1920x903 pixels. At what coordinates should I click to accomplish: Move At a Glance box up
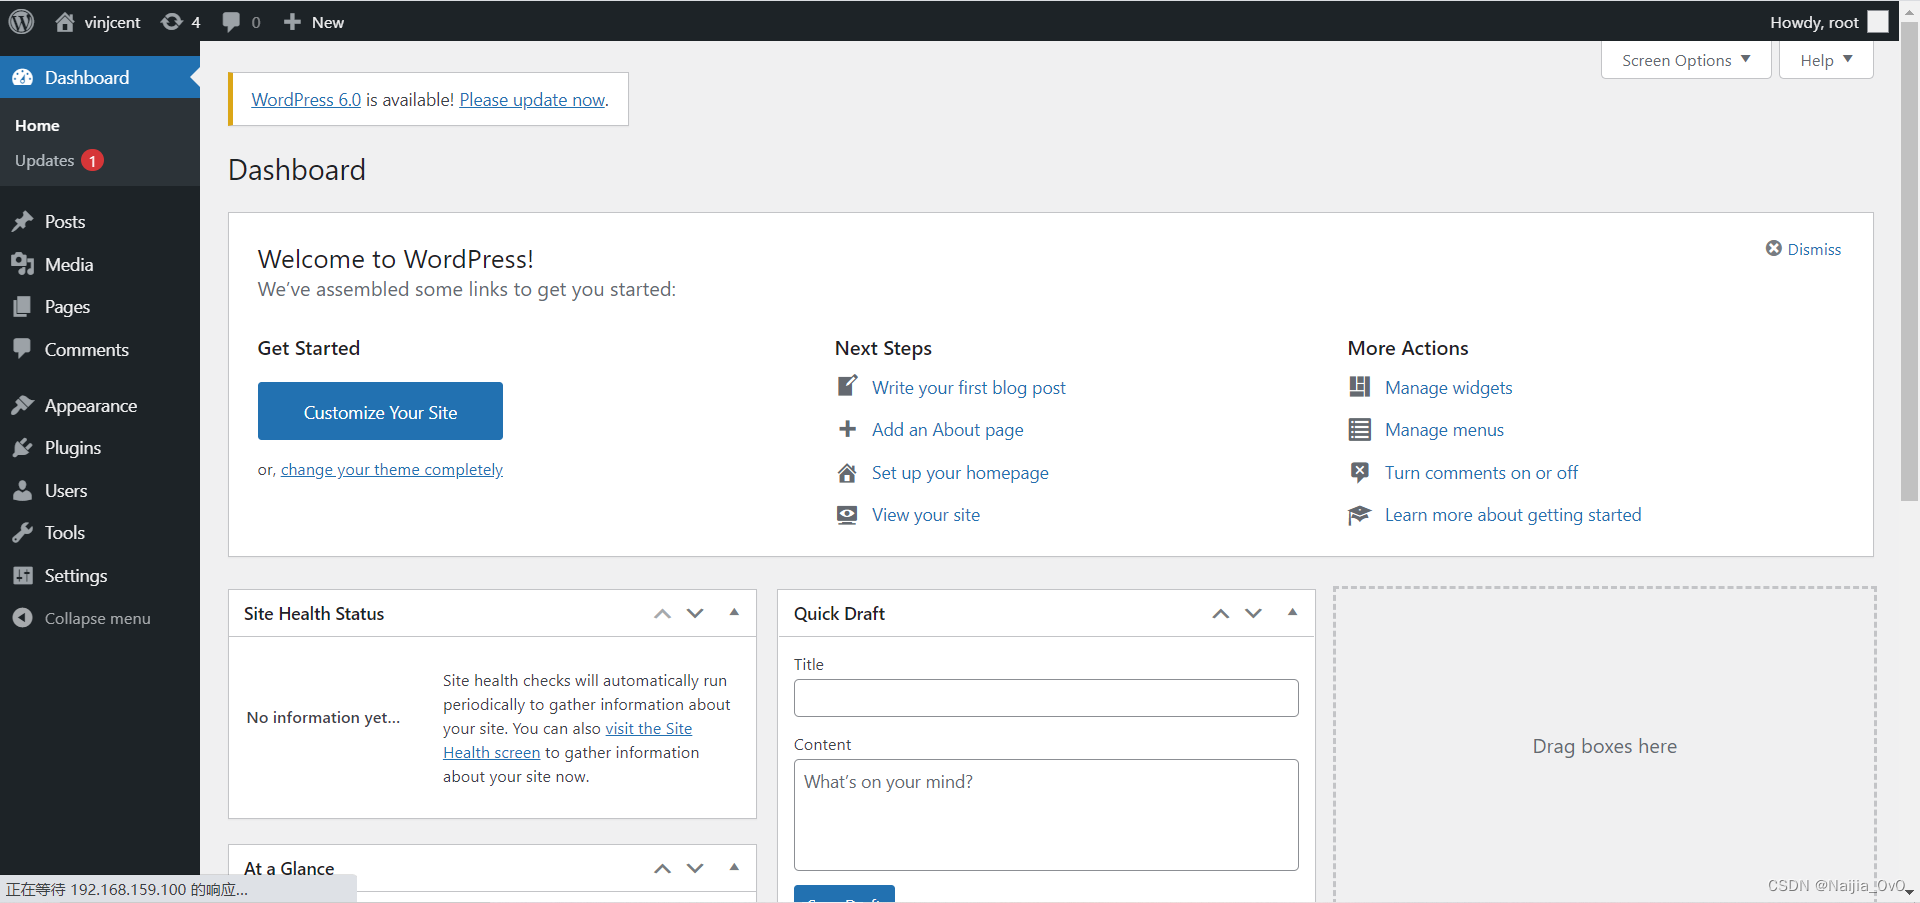(x=662, y=868)
